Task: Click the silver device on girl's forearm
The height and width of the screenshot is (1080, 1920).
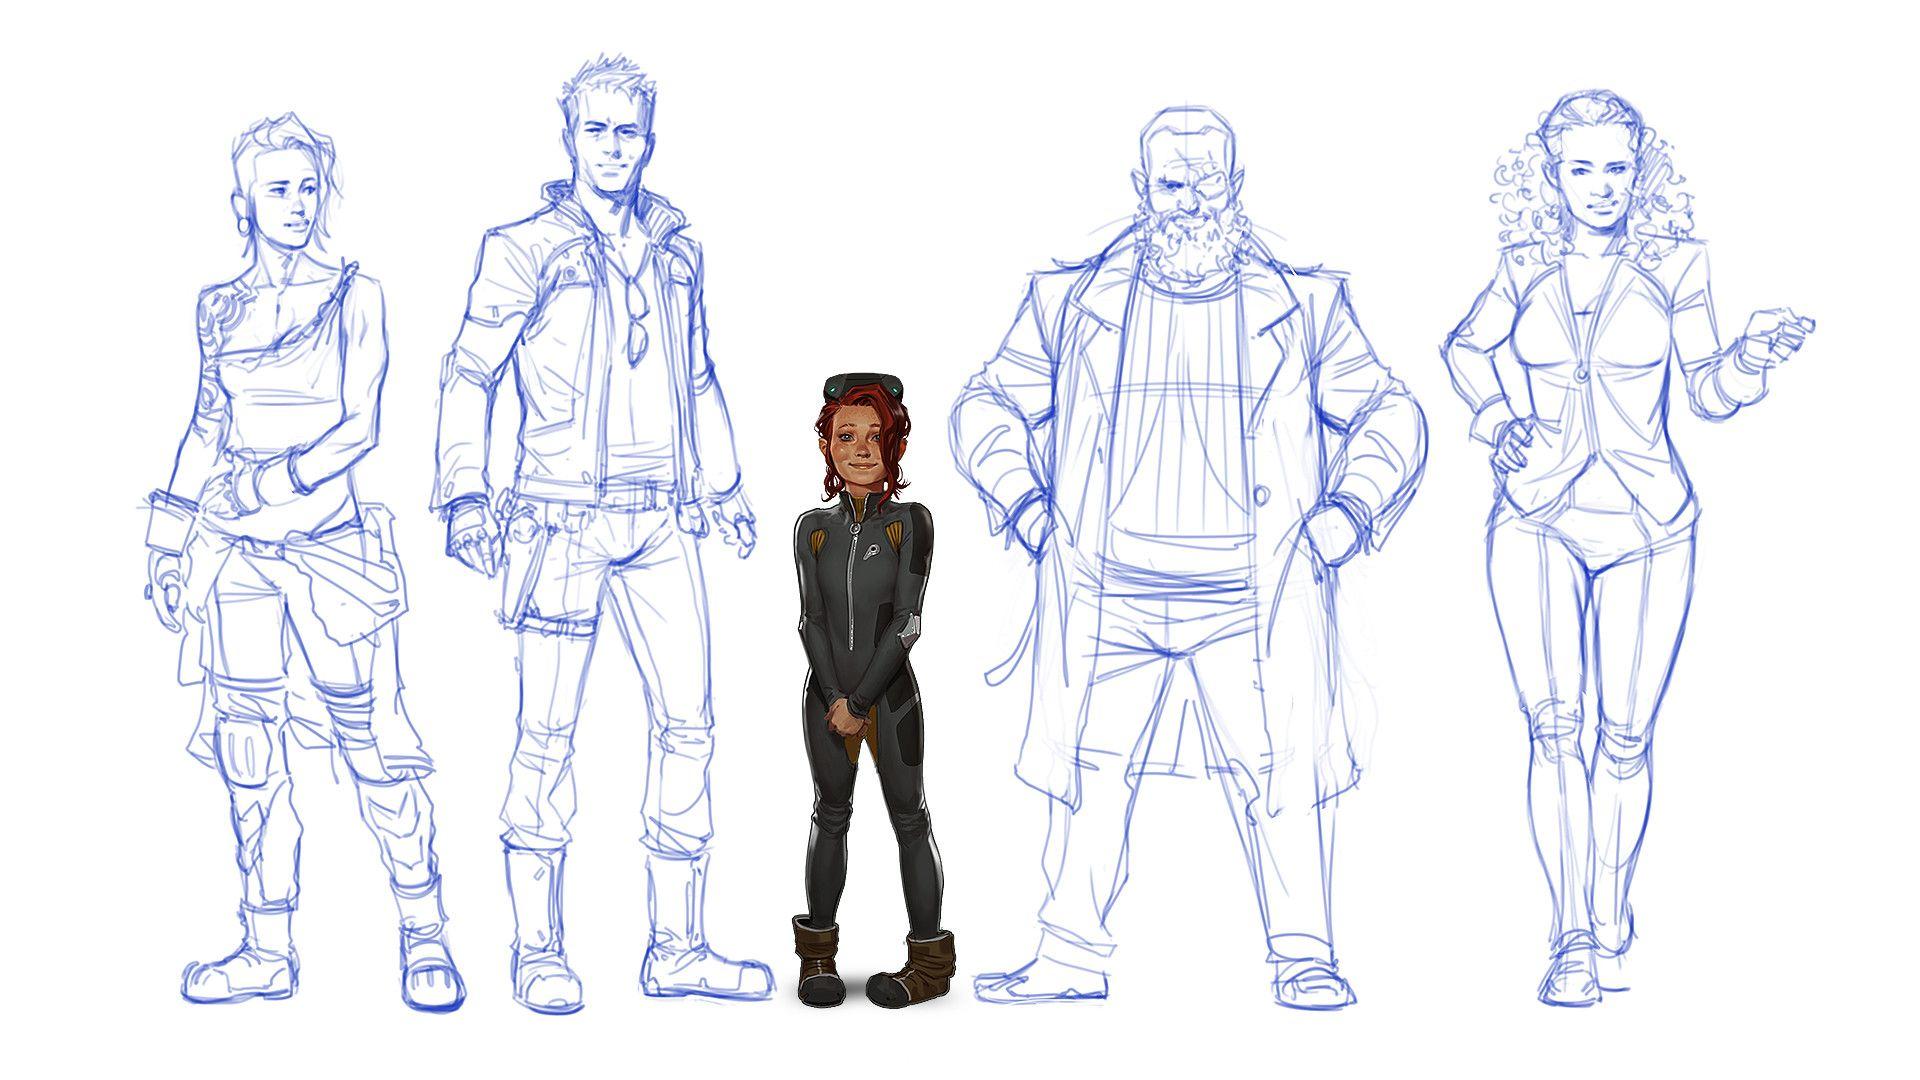Action: [909, 629]
